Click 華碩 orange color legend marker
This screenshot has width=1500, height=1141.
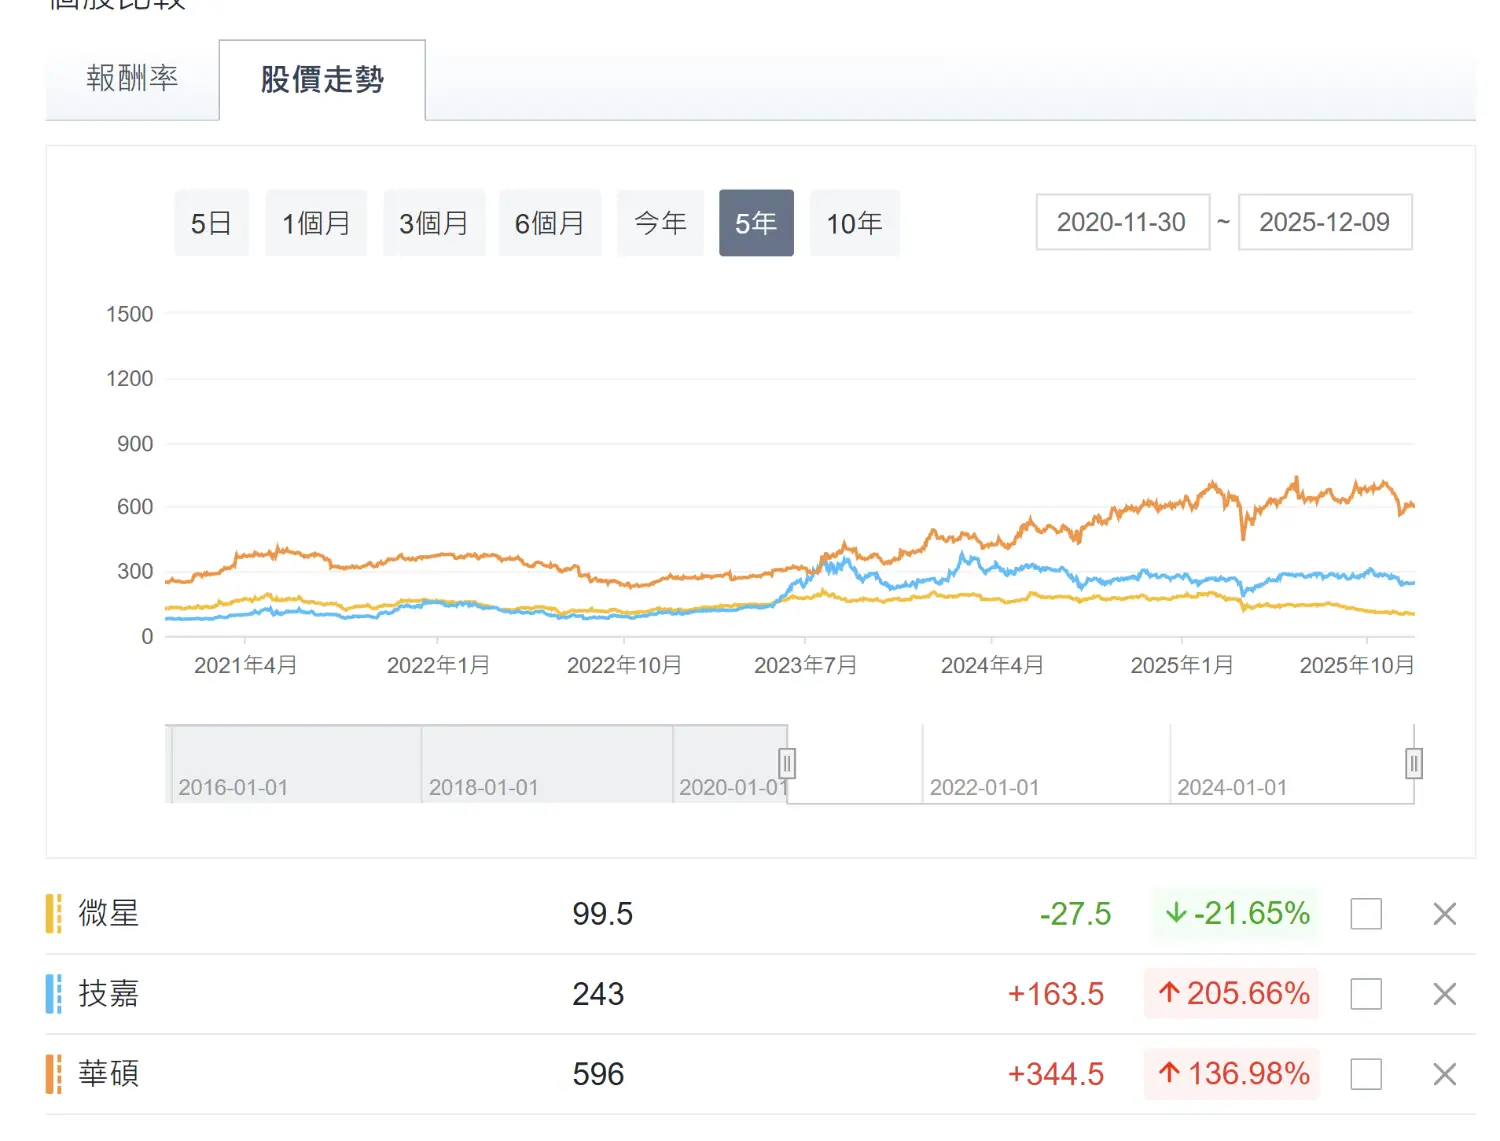[x=54, y=1074]
